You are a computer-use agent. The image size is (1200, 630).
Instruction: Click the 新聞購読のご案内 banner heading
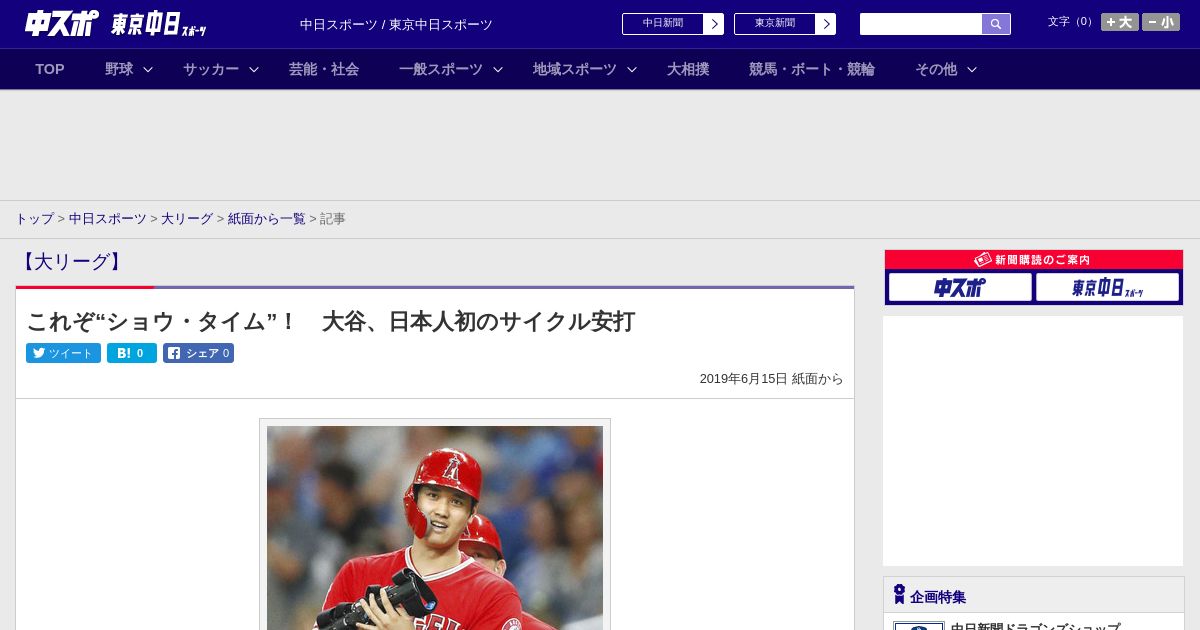coord(1034,259)
